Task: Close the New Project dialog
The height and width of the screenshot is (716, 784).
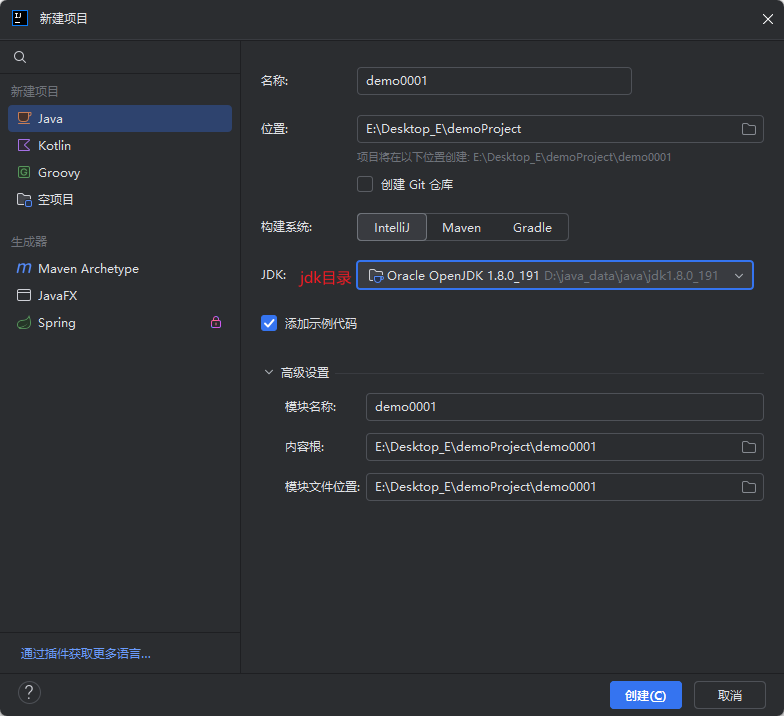Action: pos(768,19)
